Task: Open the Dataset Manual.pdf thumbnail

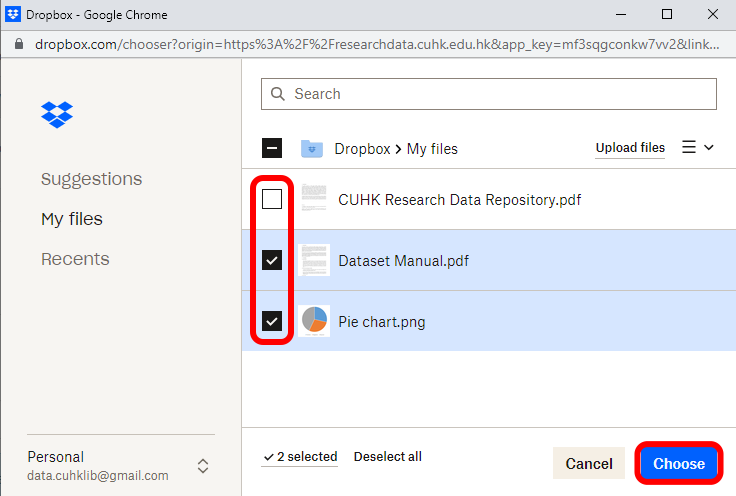Action: tap(314, 260)
